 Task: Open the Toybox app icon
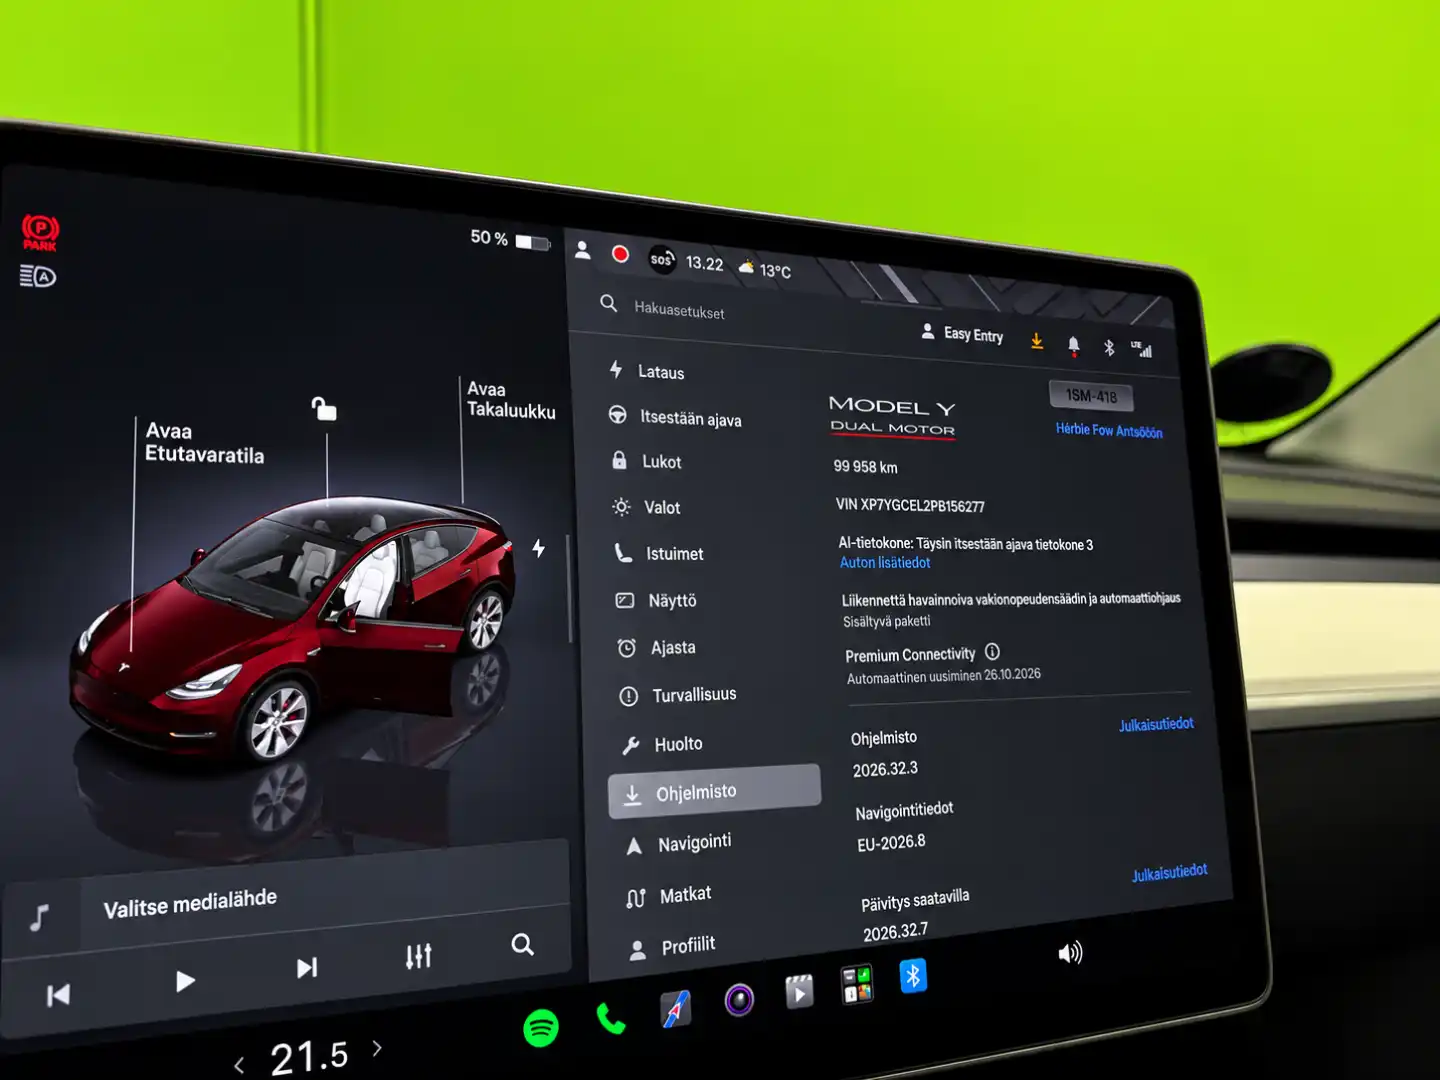[x=857, y=983]
